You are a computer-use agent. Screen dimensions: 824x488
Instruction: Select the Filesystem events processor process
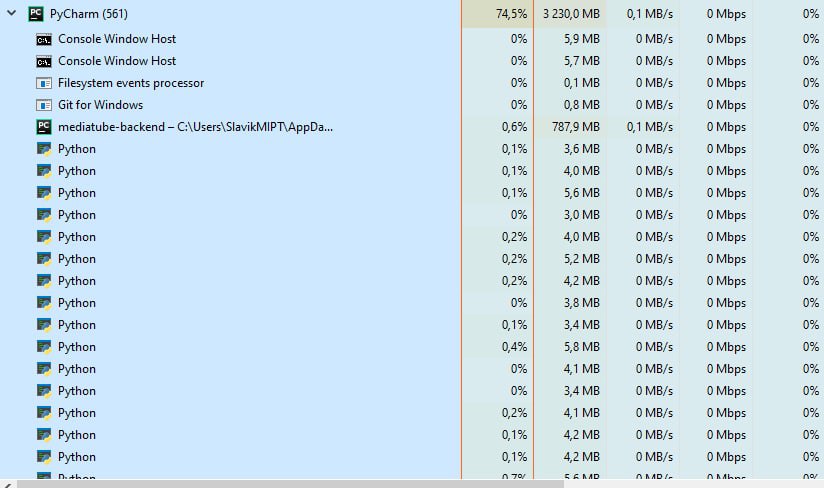click(131, 83)
